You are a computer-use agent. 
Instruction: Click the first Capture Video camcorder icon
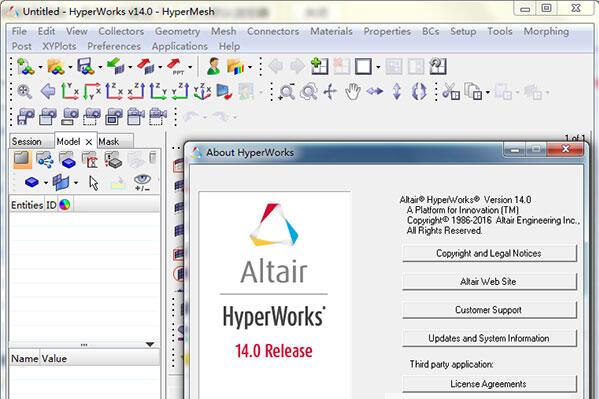pyautogui.click(x=136, y=117)
